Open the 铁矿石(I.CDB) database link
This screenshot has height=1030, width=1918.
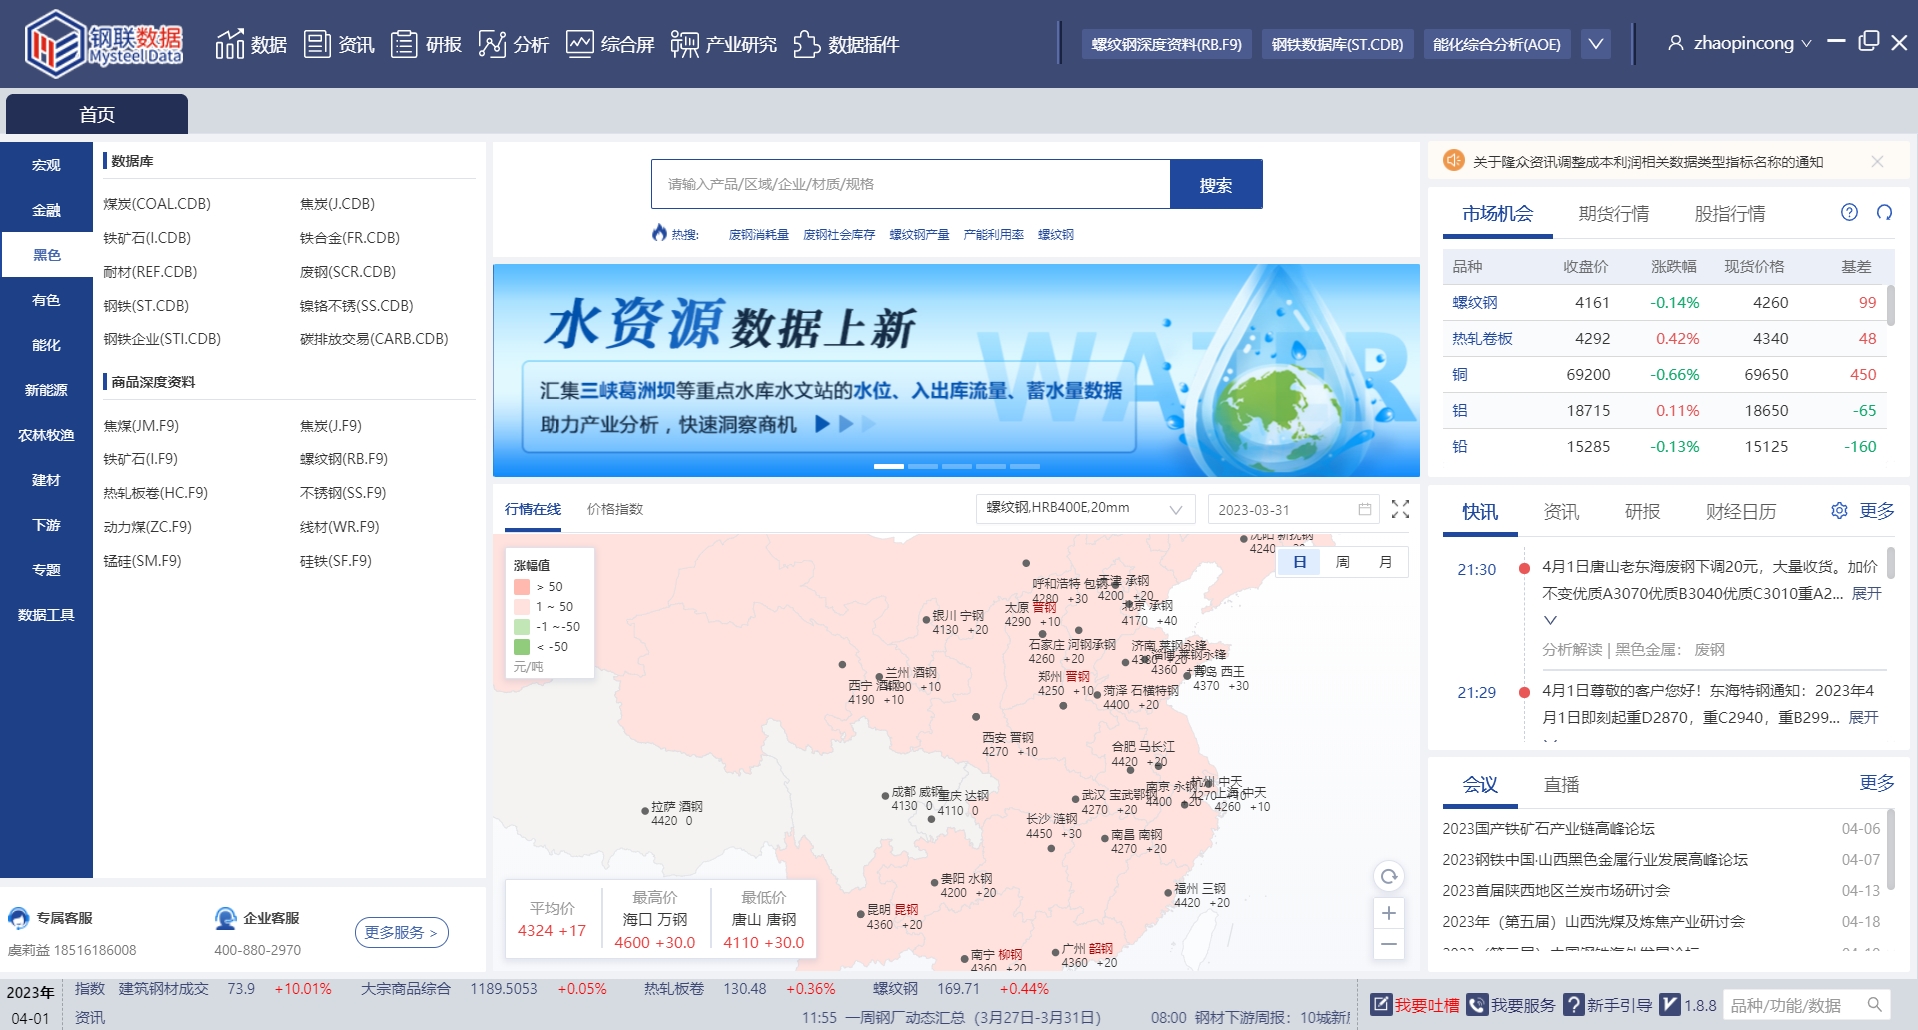147,237
